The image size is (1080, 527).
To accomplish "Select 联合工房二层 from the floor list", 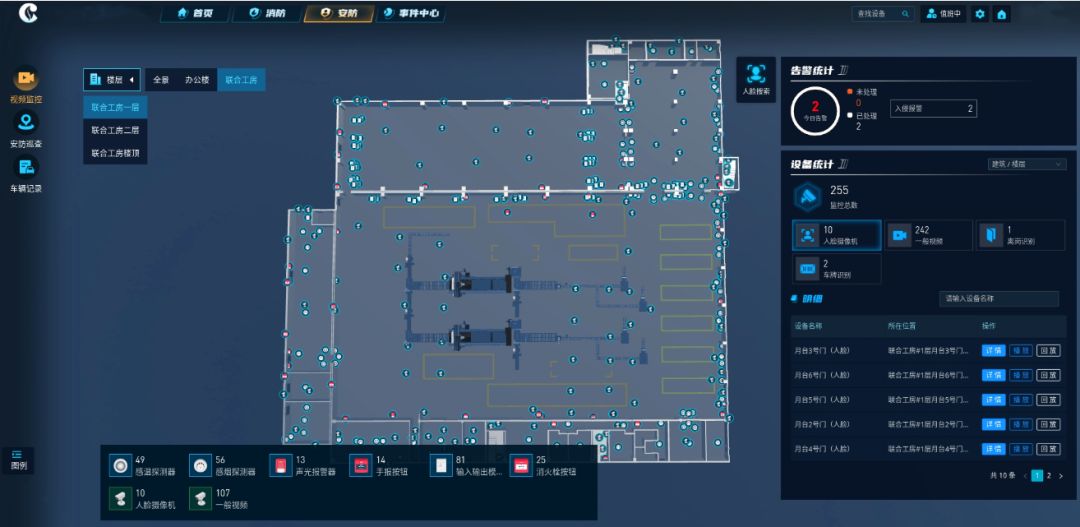I will click(x=115, y=130).
